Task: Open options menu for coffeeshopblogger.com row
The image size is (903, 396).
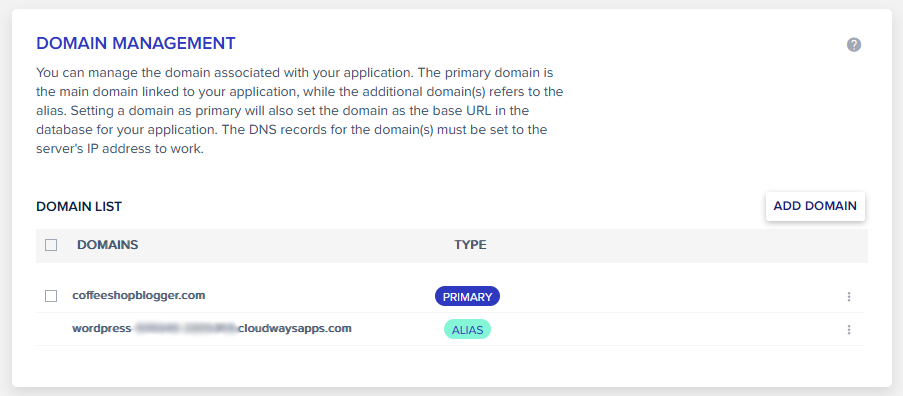Action: 848,296
